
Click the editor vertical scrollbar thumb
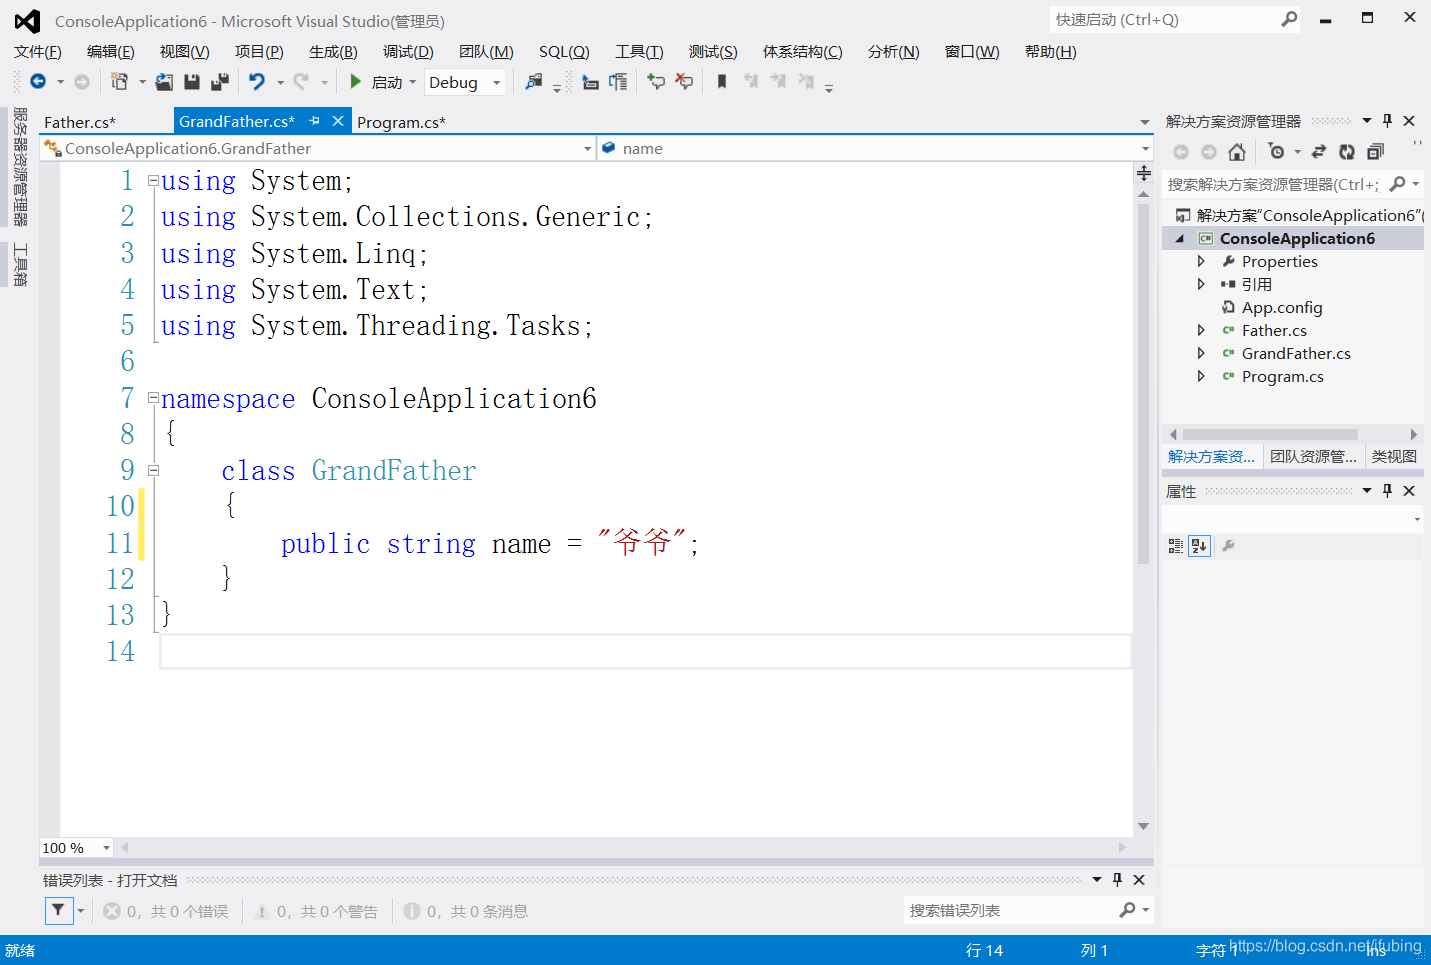(1143, 384)
